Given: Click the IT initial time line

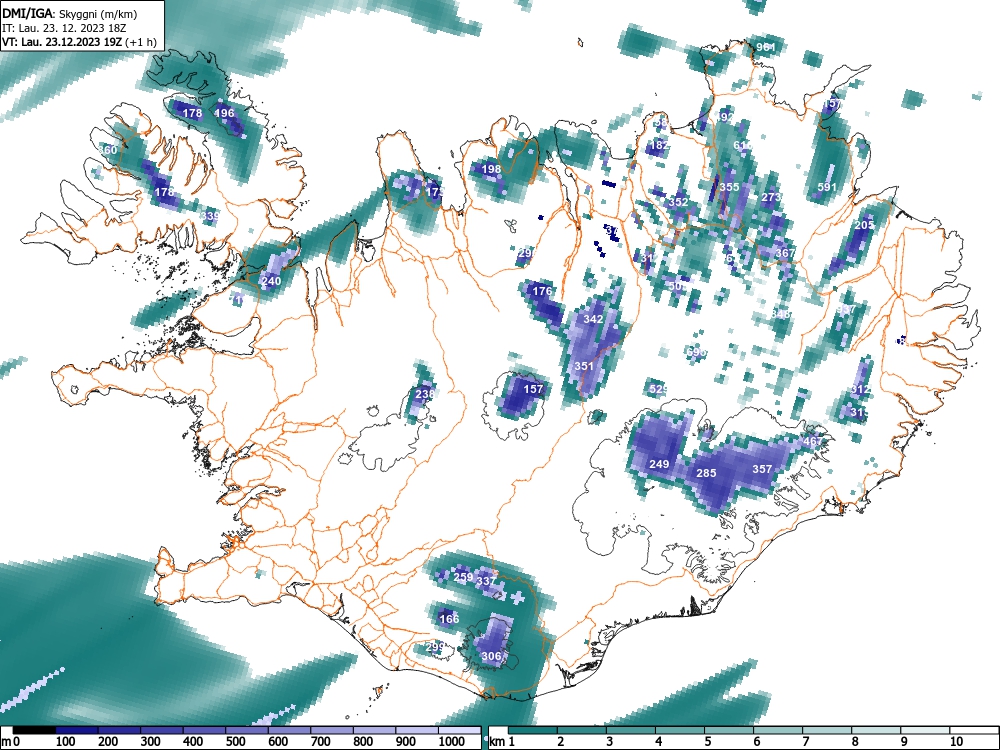Looking at the screenshot, I should [x=64, y=28].
